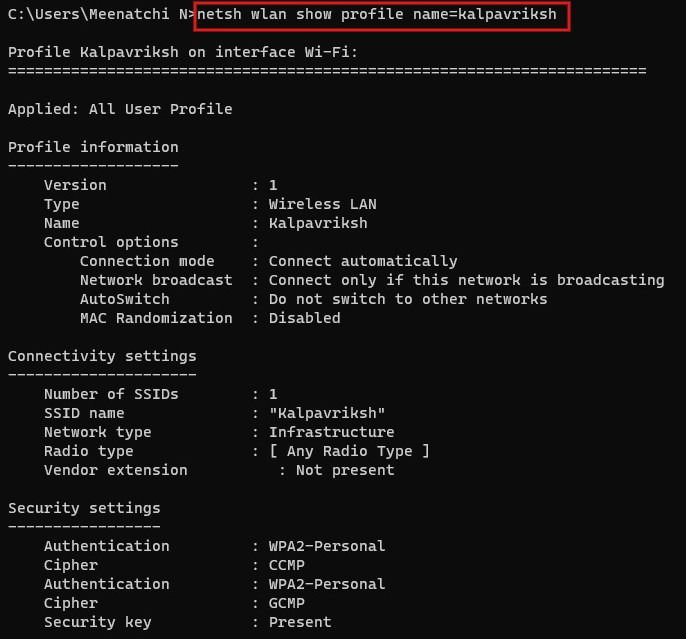686x639 pixels.
Task: Click the command prompt path C:\Users\Meenatchi N
Action: point(96,15)
